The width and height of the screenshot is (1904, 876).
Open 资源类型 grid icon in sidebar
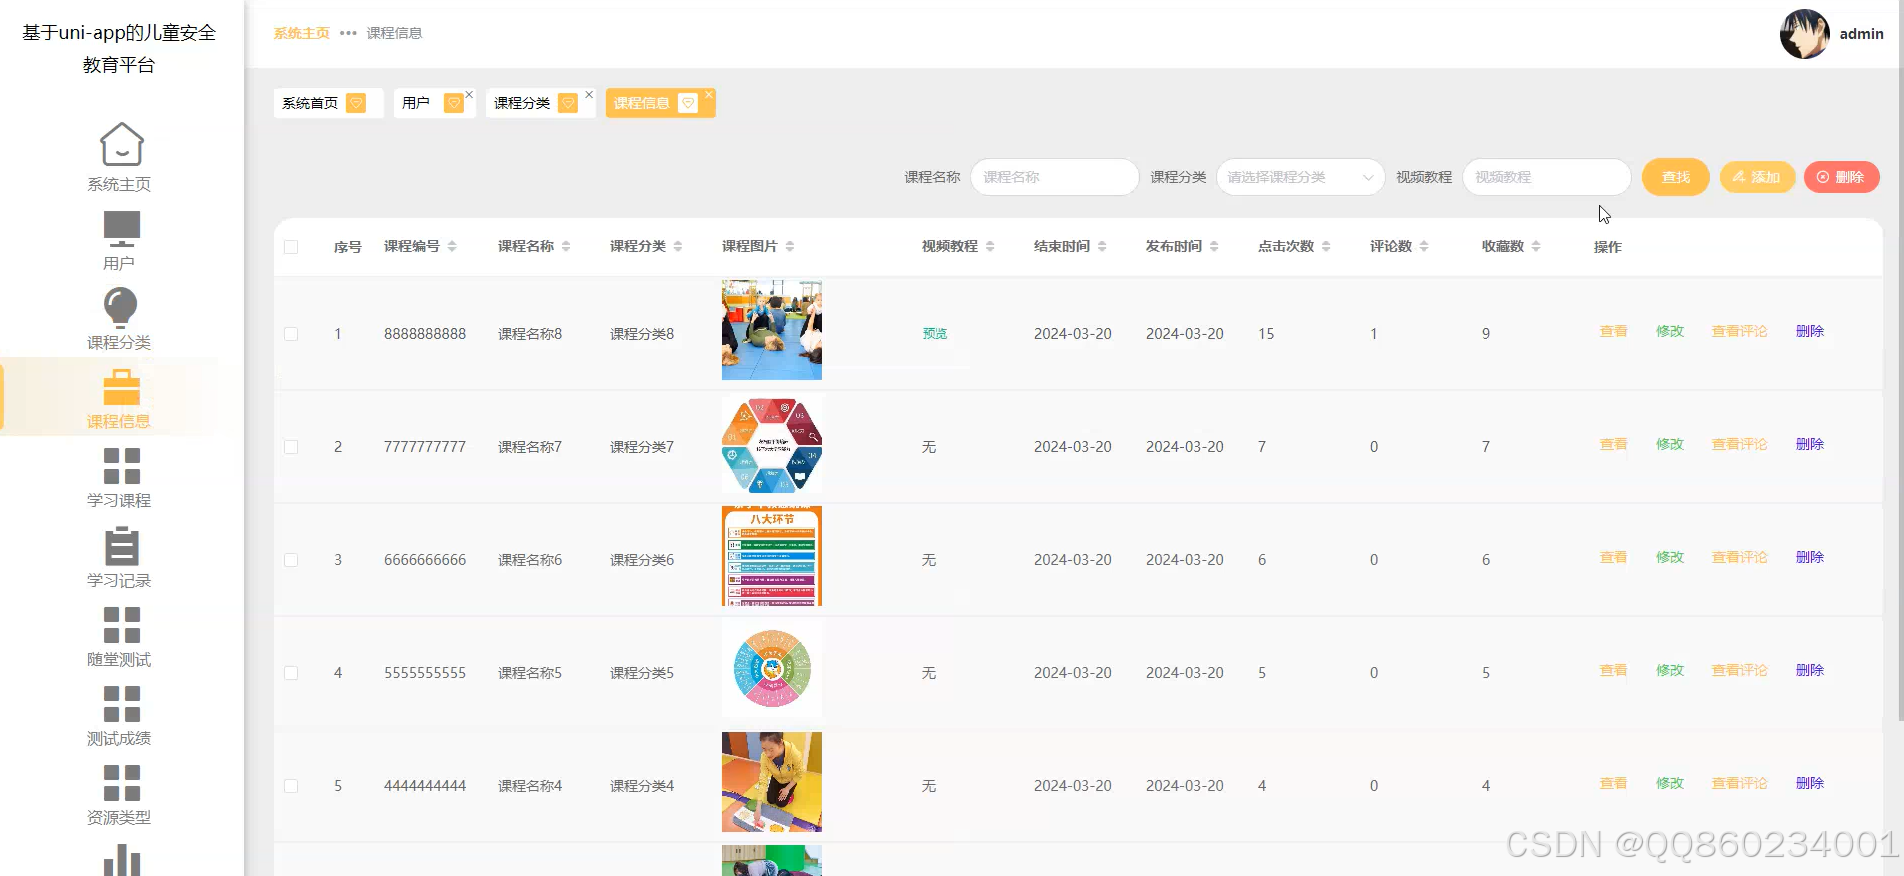(121, 782)
